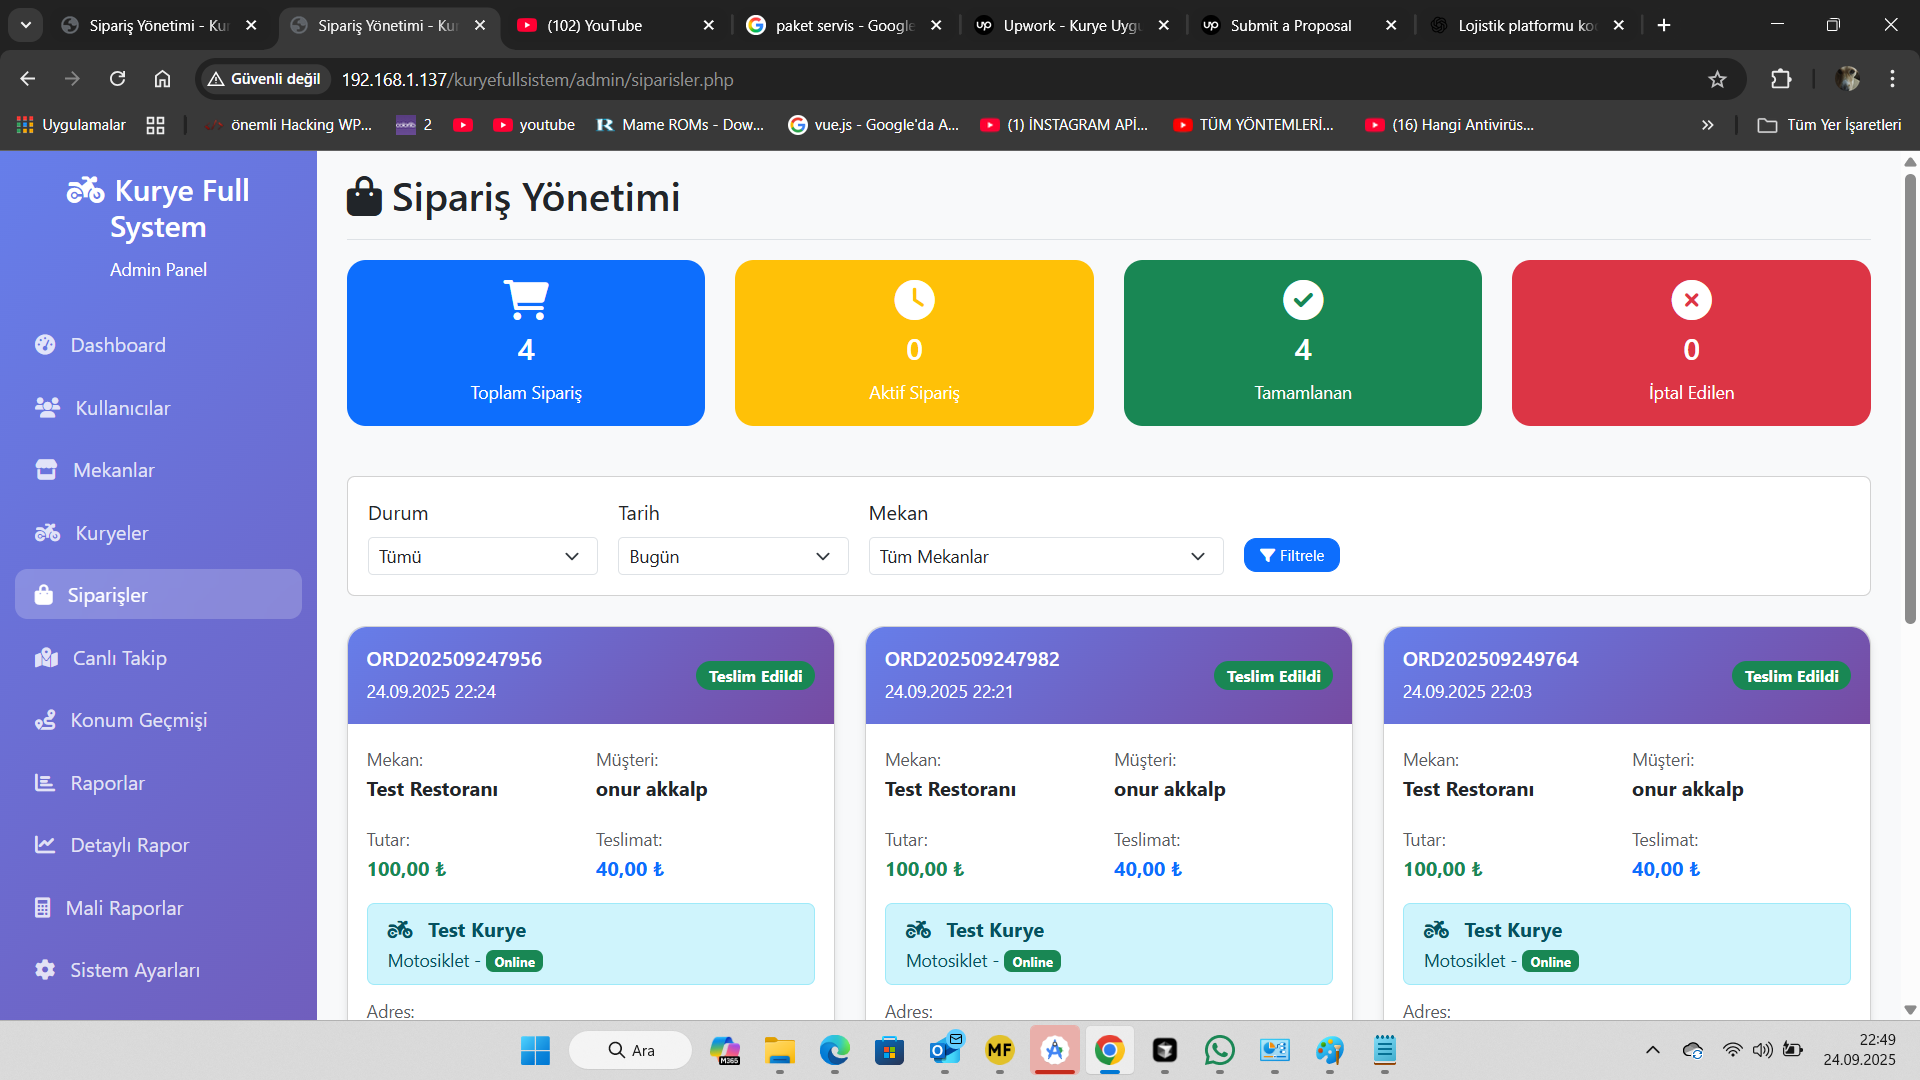Open the Kuryeler sidebar menu item
Image resolution: width=1920 pixels, height=1080 pixels.
pos(111,533)
